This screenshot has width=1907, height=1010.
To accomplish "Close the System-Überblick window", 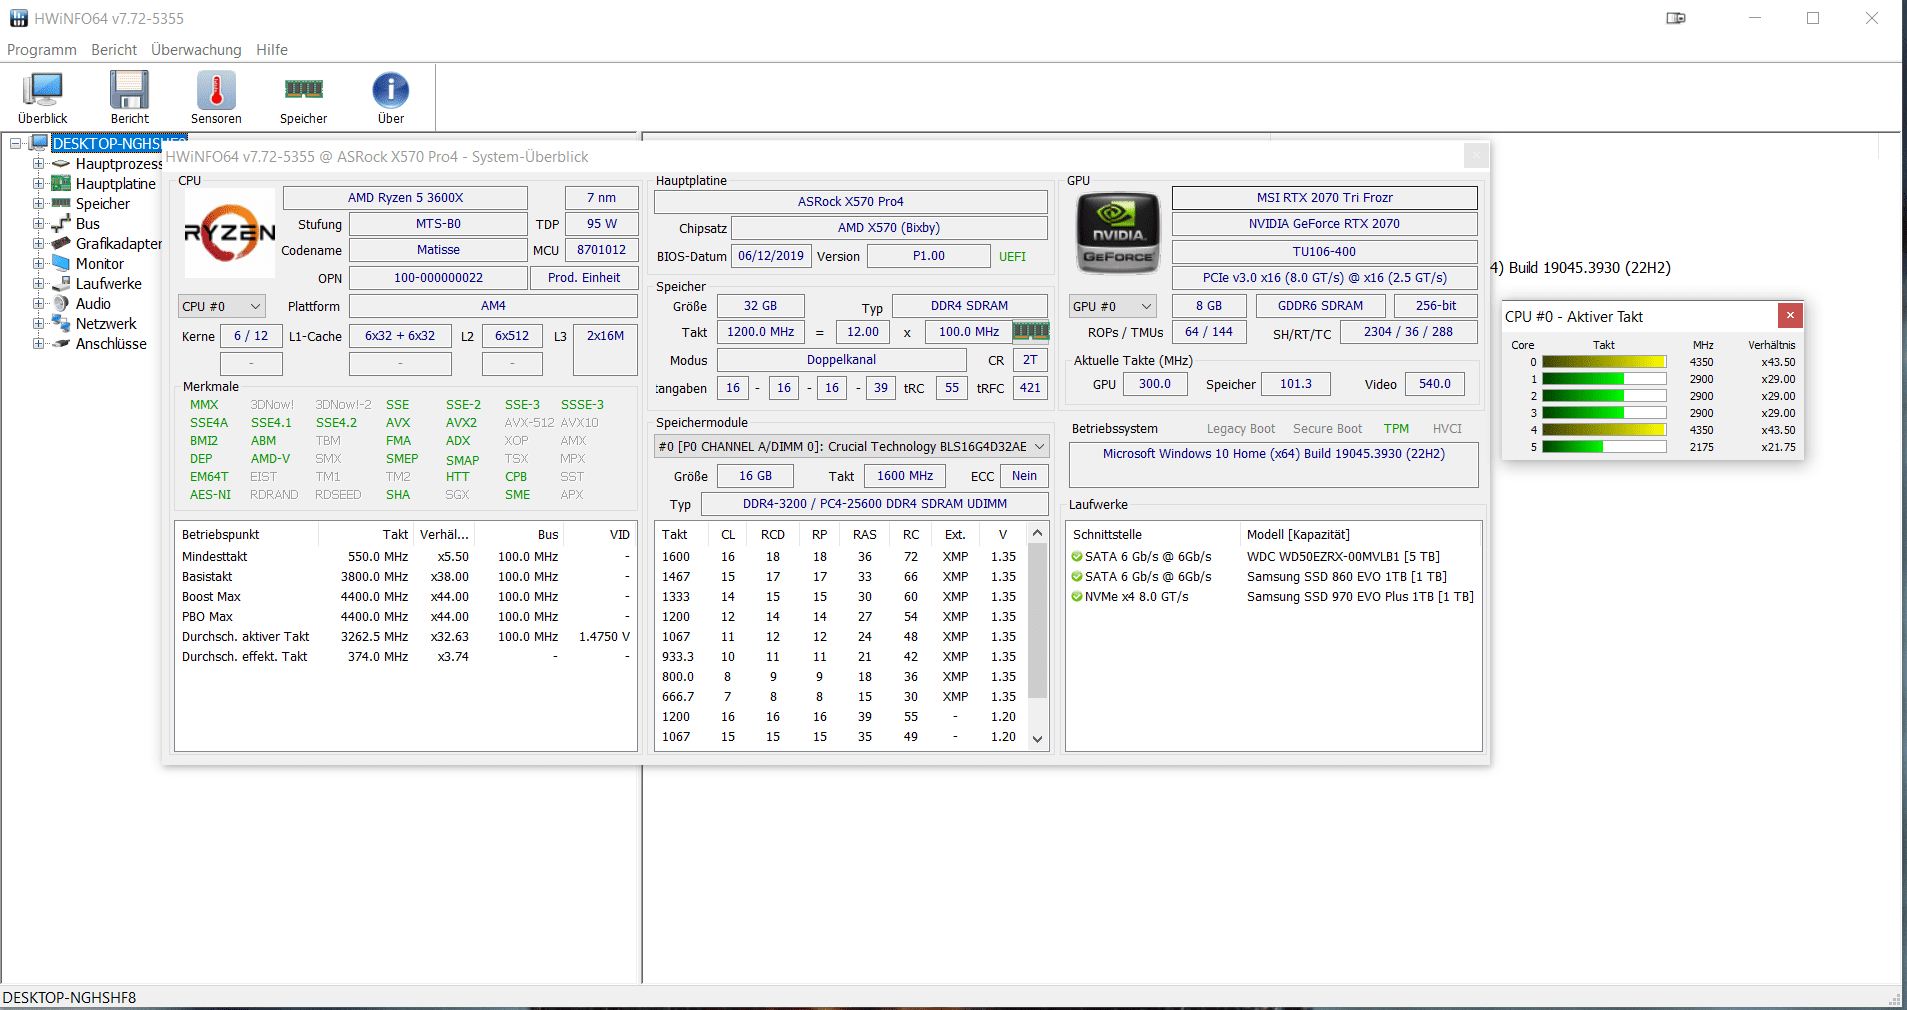I will (1476, 156).
